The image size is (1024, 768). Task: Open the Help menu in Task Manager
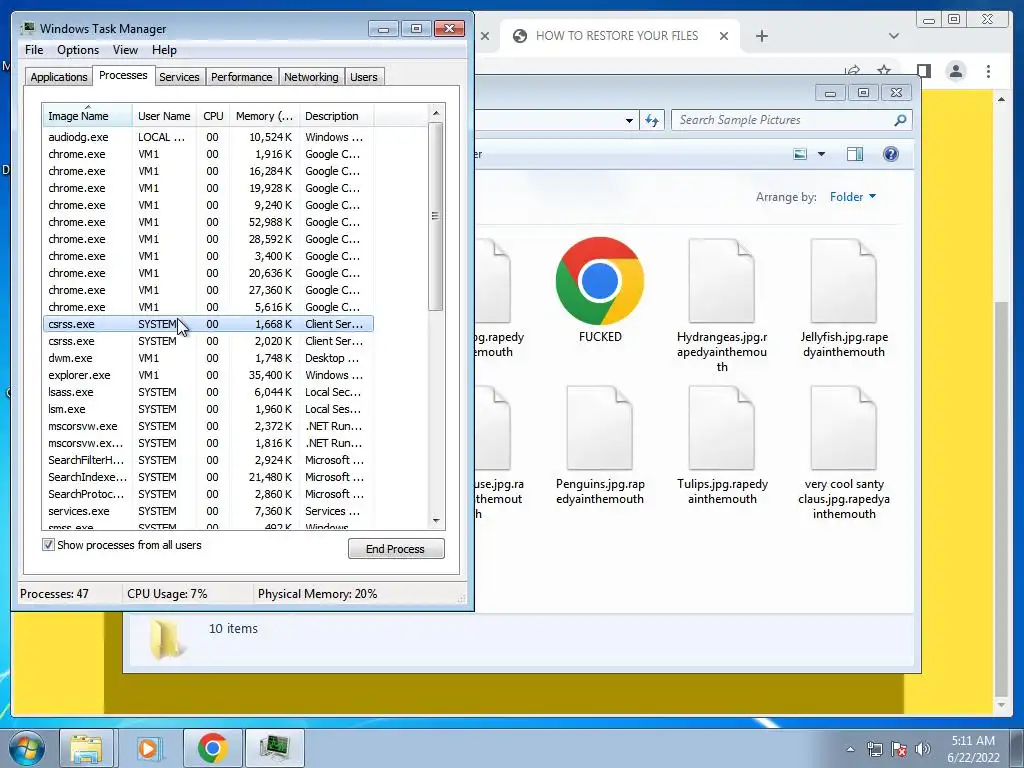(x=165, y=50)
